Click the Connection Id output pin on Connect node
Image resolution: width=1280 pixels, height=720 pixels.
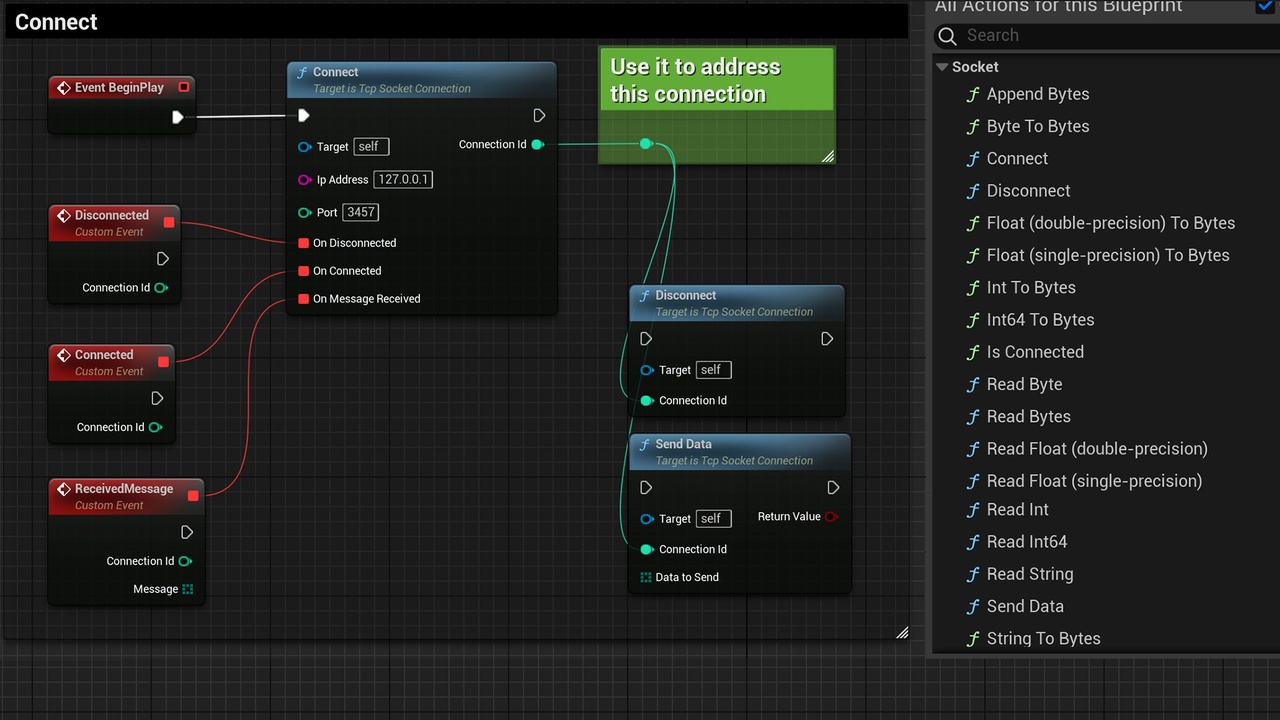[x=537, y=145]
